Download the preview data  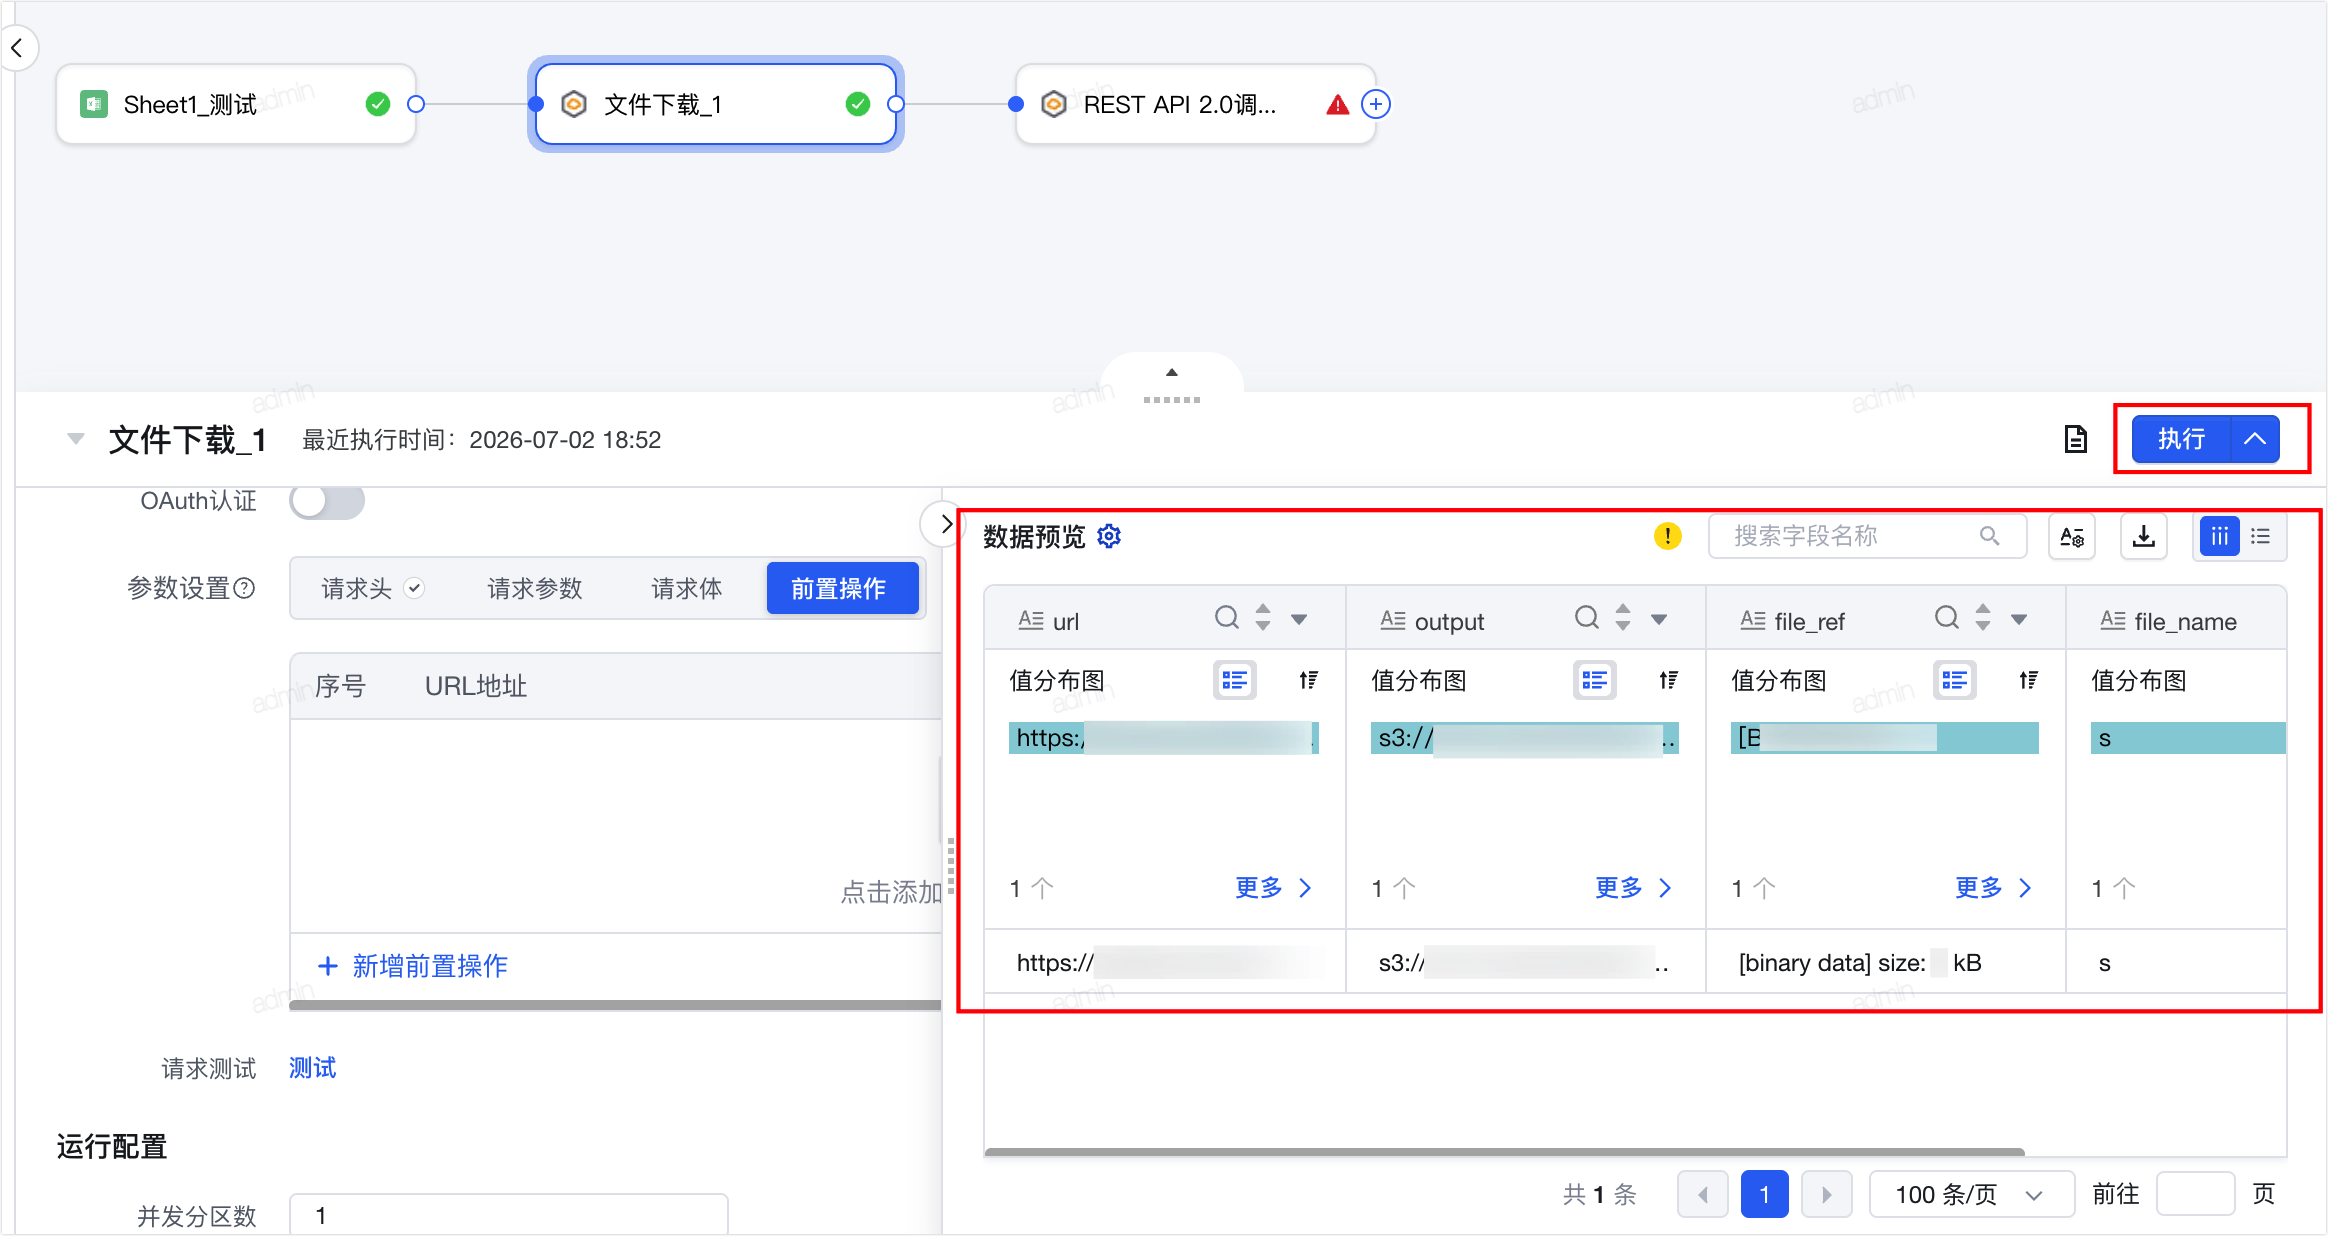click(x=2144, y=537)
